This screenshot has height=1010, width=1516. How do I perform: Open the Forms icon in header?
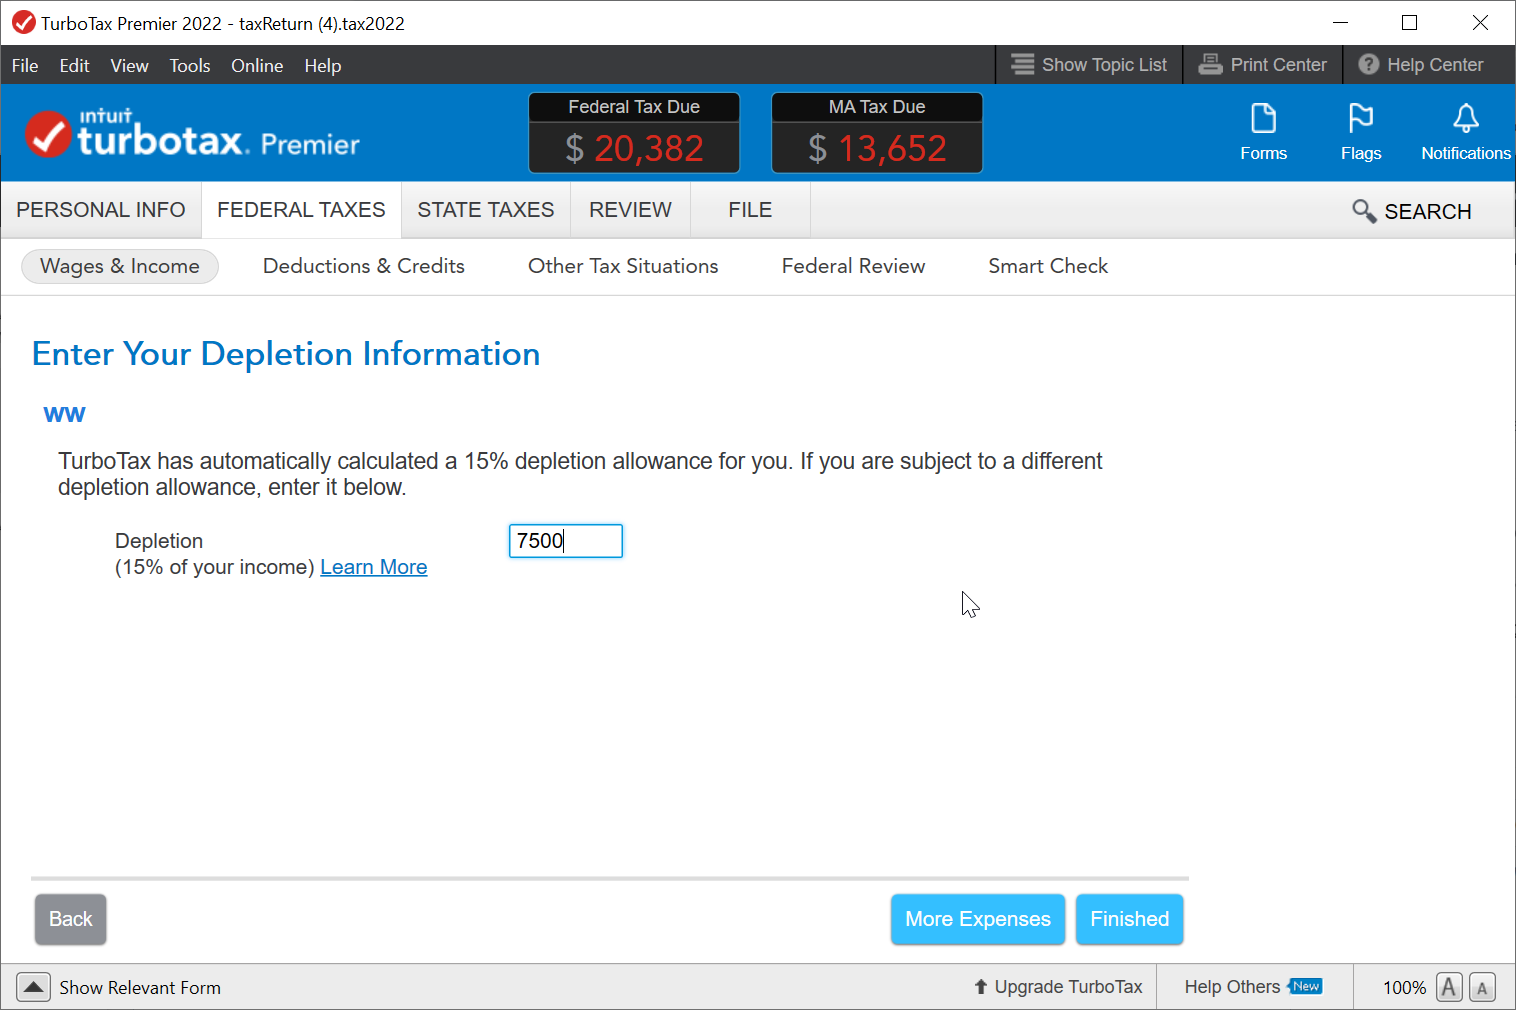tap(1263, 119)
